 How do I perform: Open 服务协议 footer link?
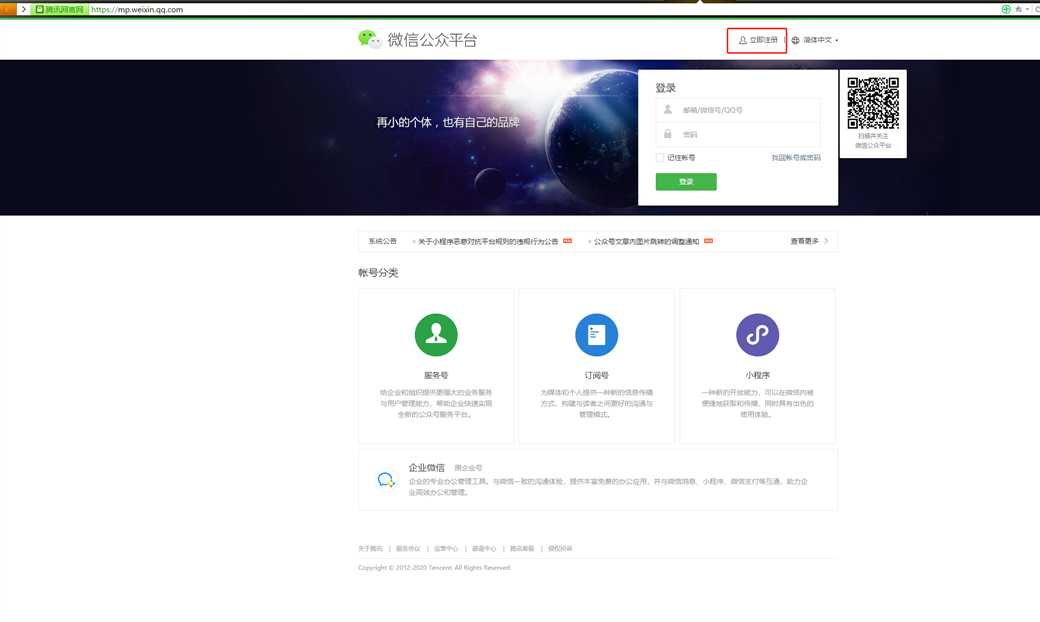pos(408,548)
